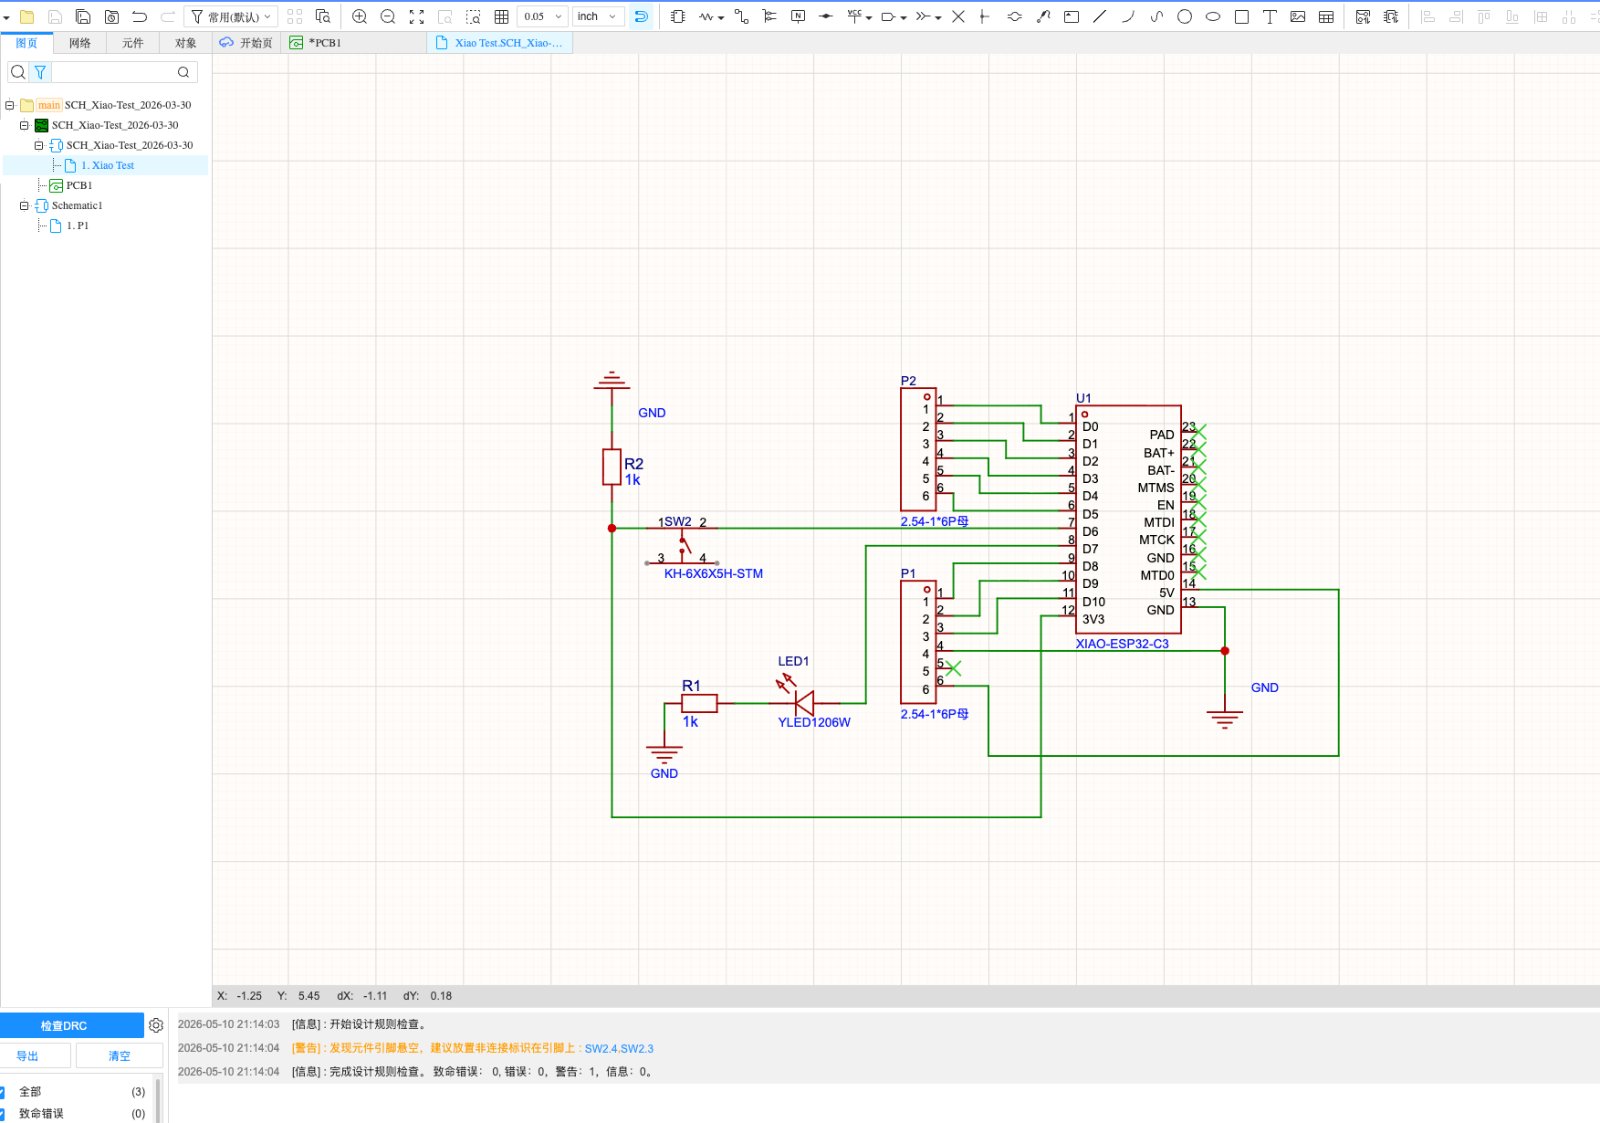Click the zoom-to-selection icon
1600x1123 pixels.
[x=473, y=17]
